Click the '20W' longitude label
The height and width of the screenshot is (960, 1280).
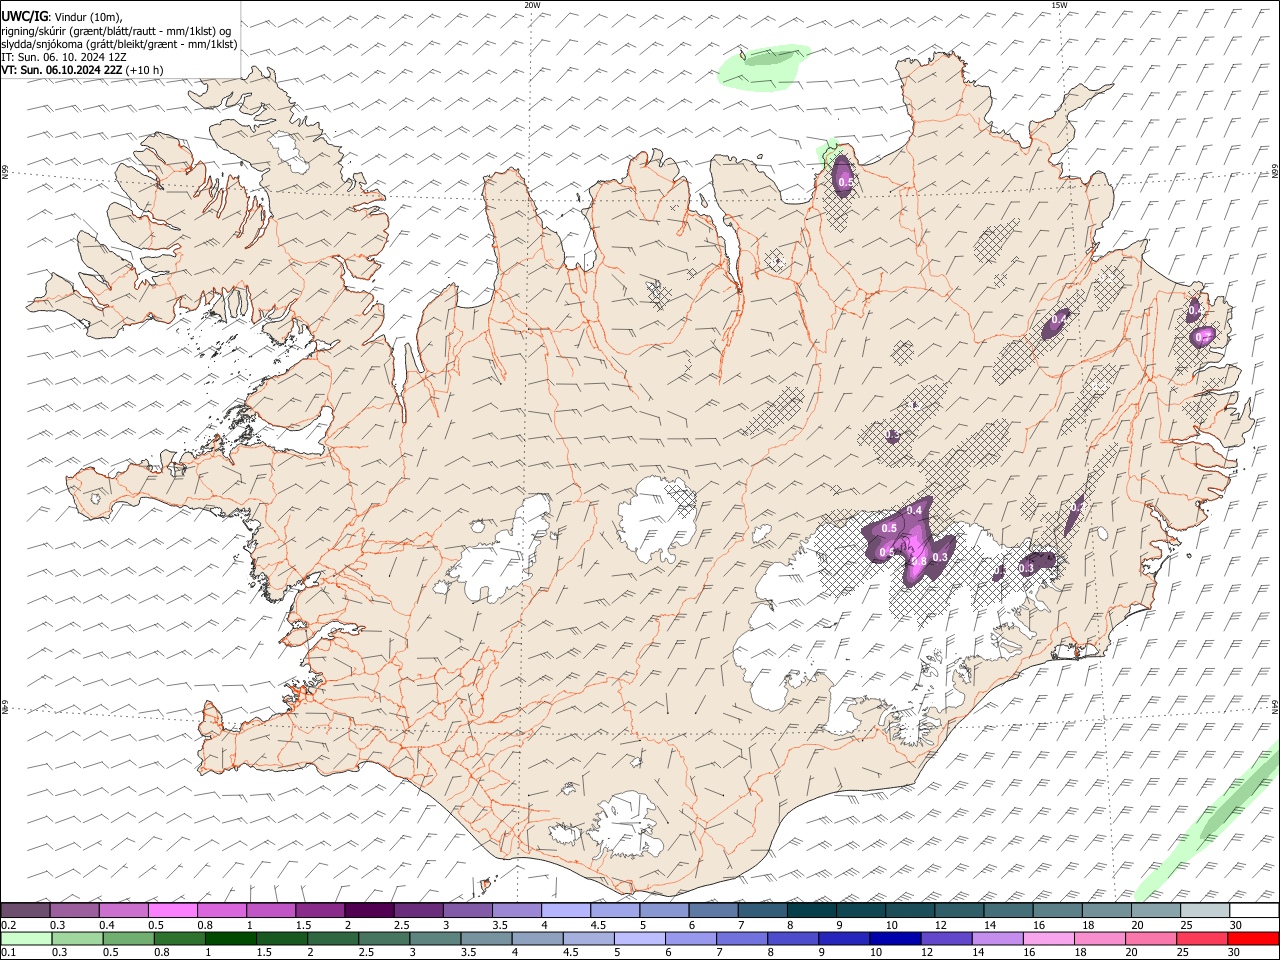pos(532,5)
